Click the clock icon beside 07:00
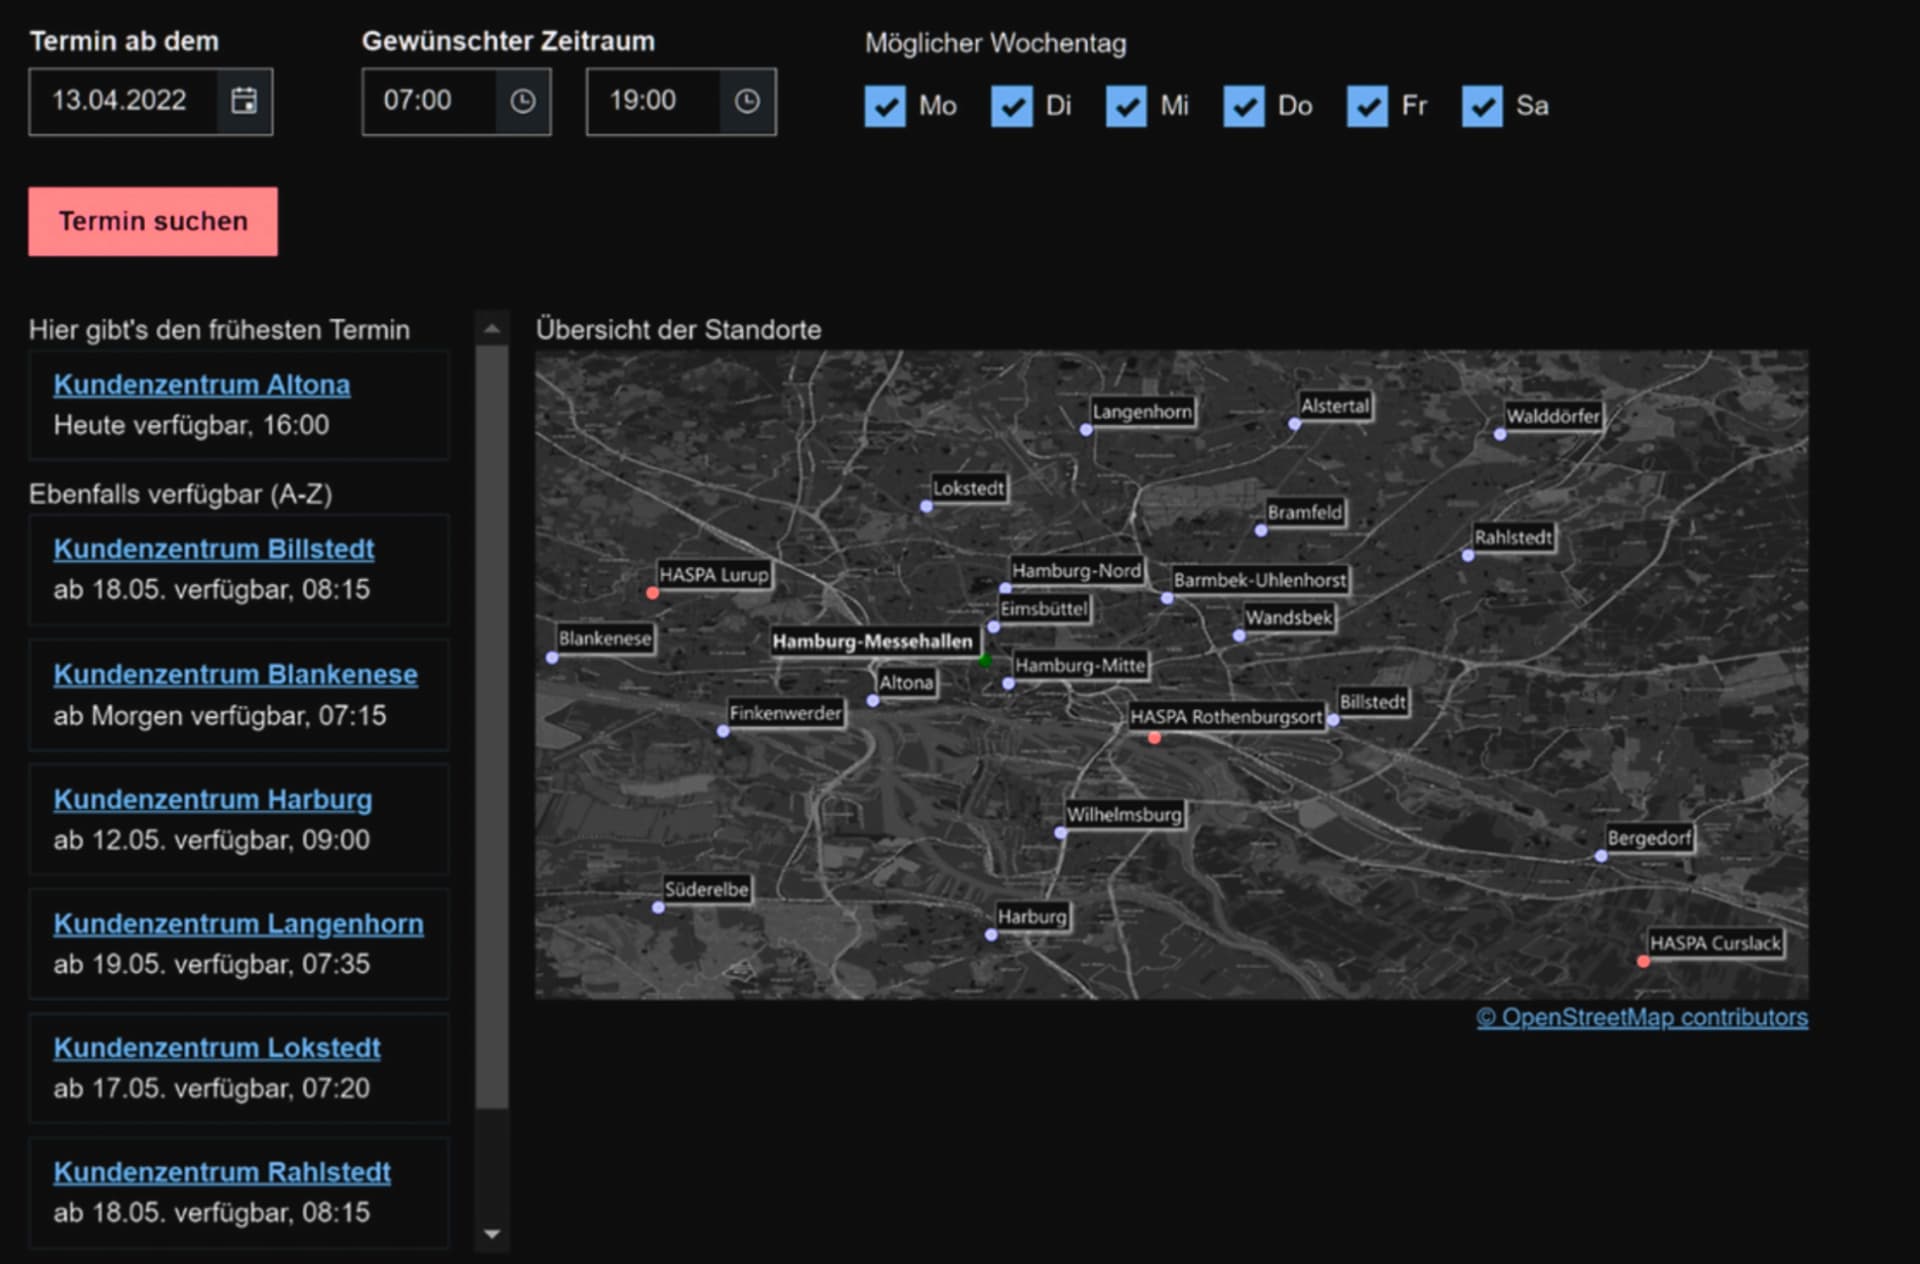Image resolution: width=1920 pixels, height=1264 pixels. [x=523, y=101]
